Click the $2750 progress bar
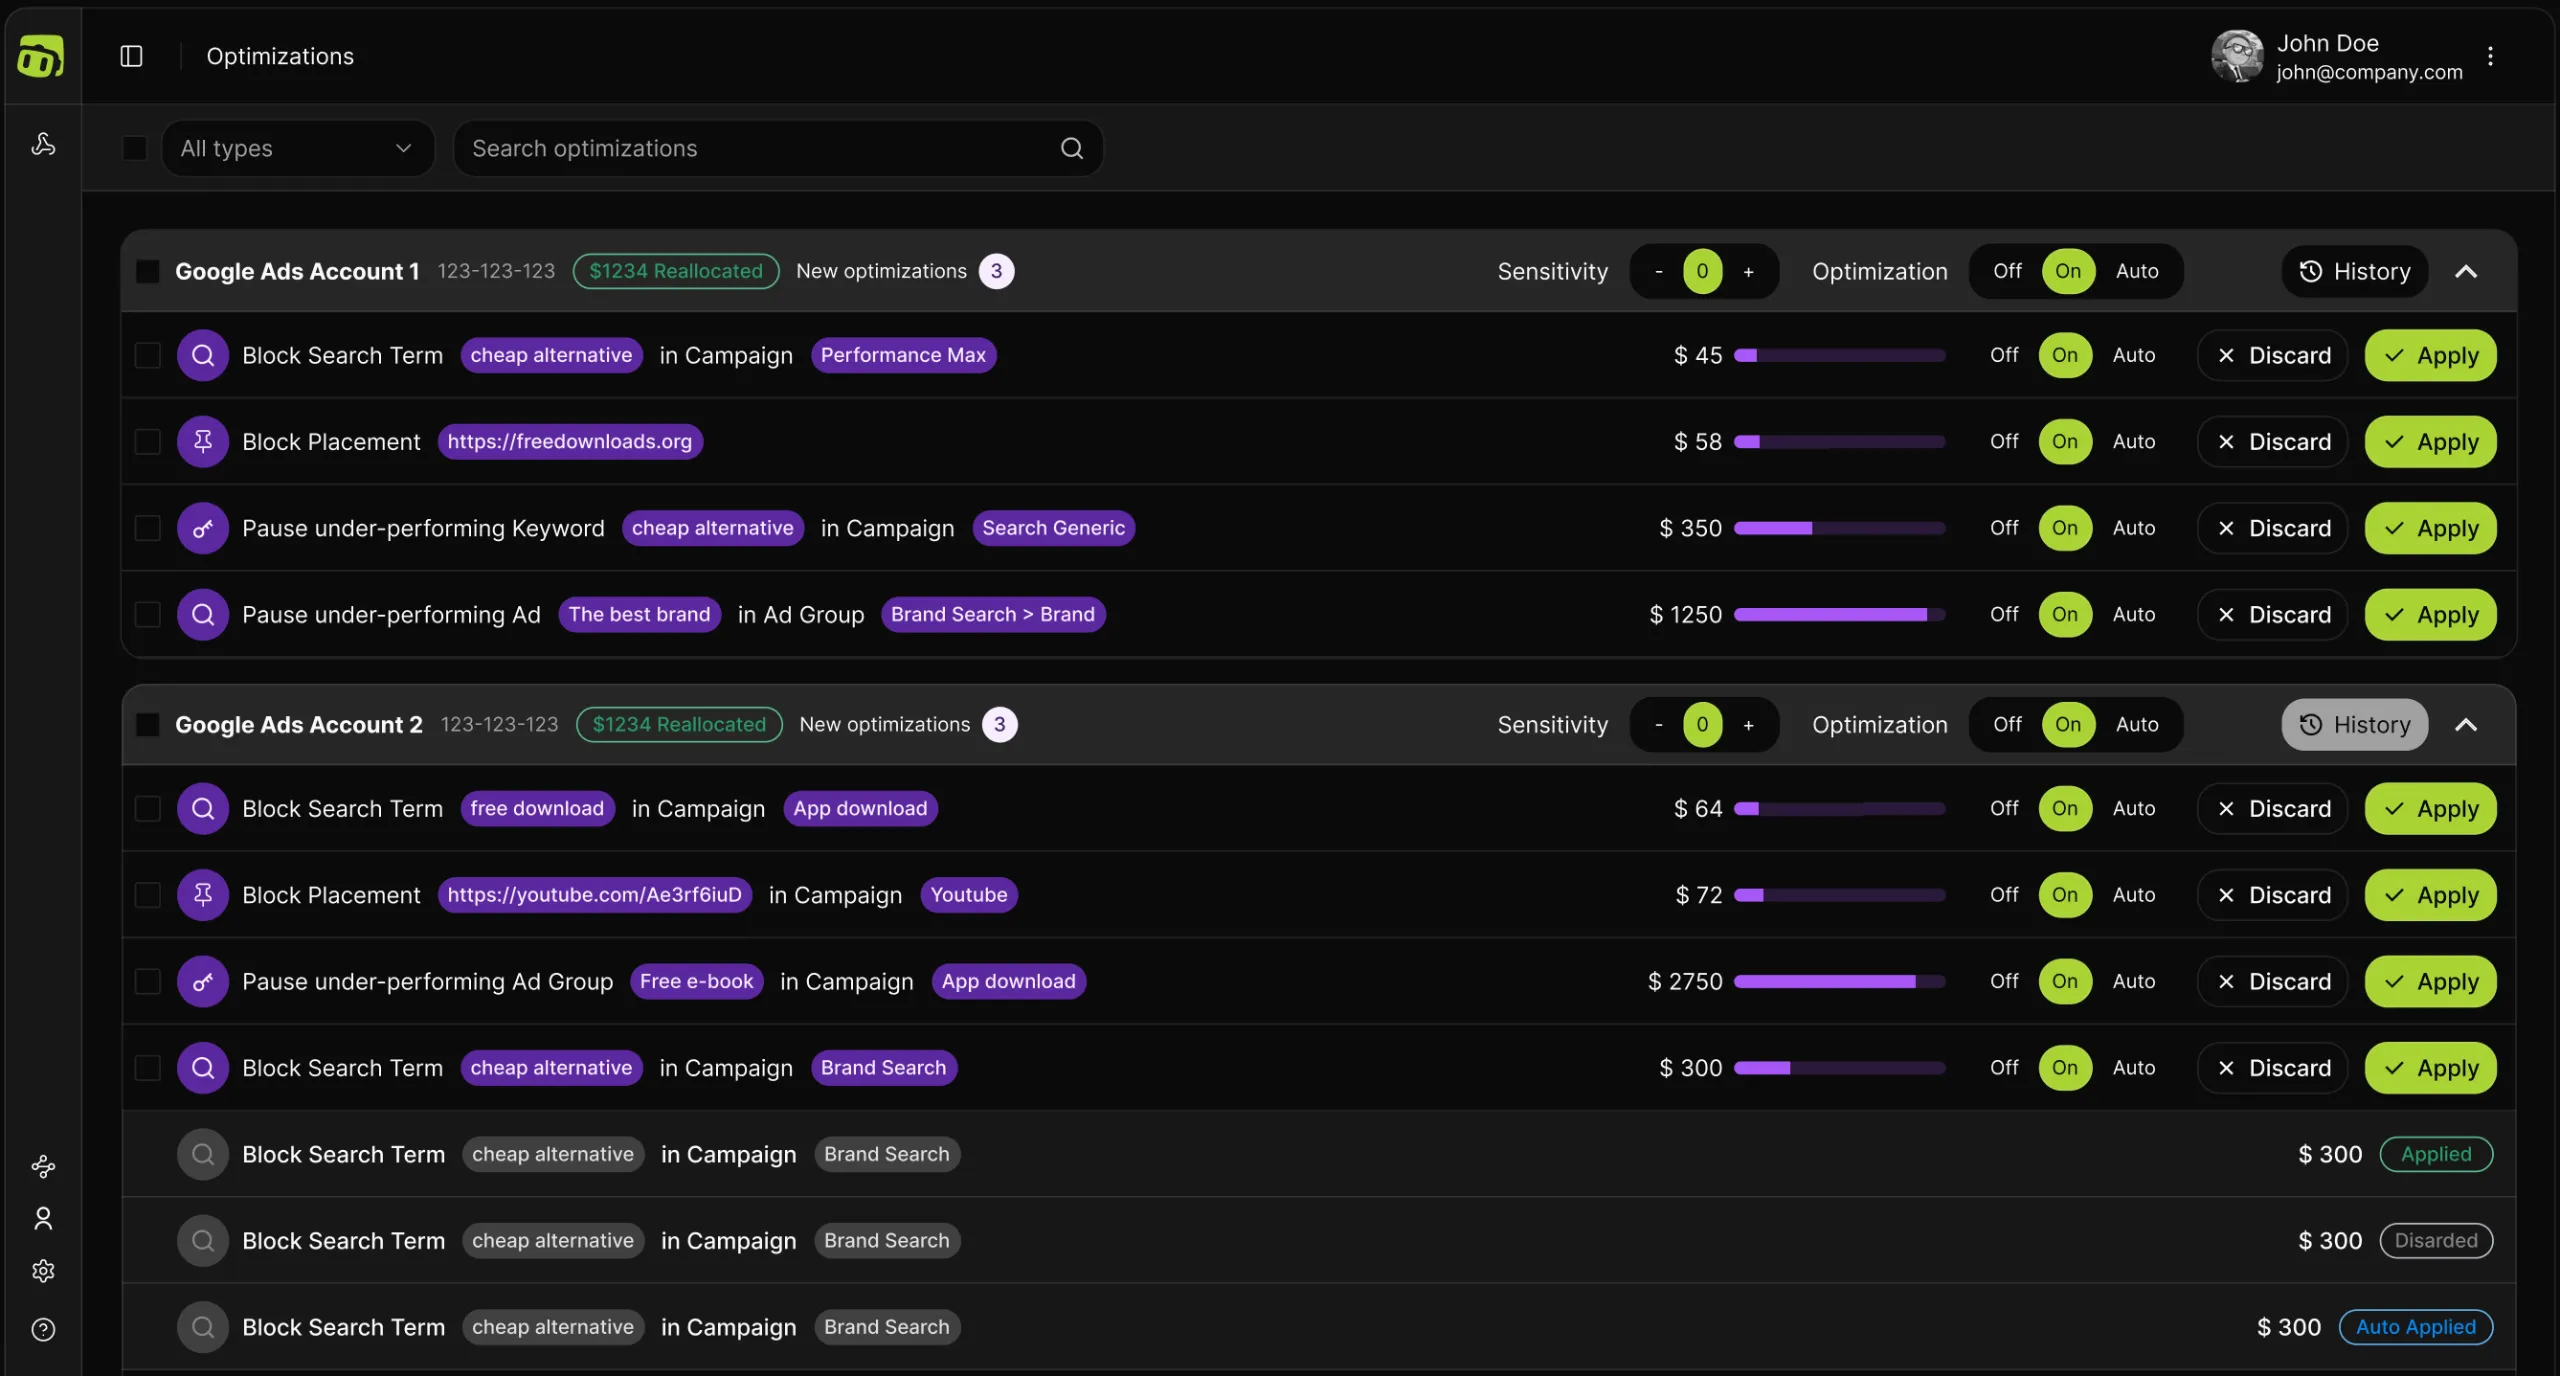The image size is (2560, 1376). pyautogui.click(x=1839, y=982)
